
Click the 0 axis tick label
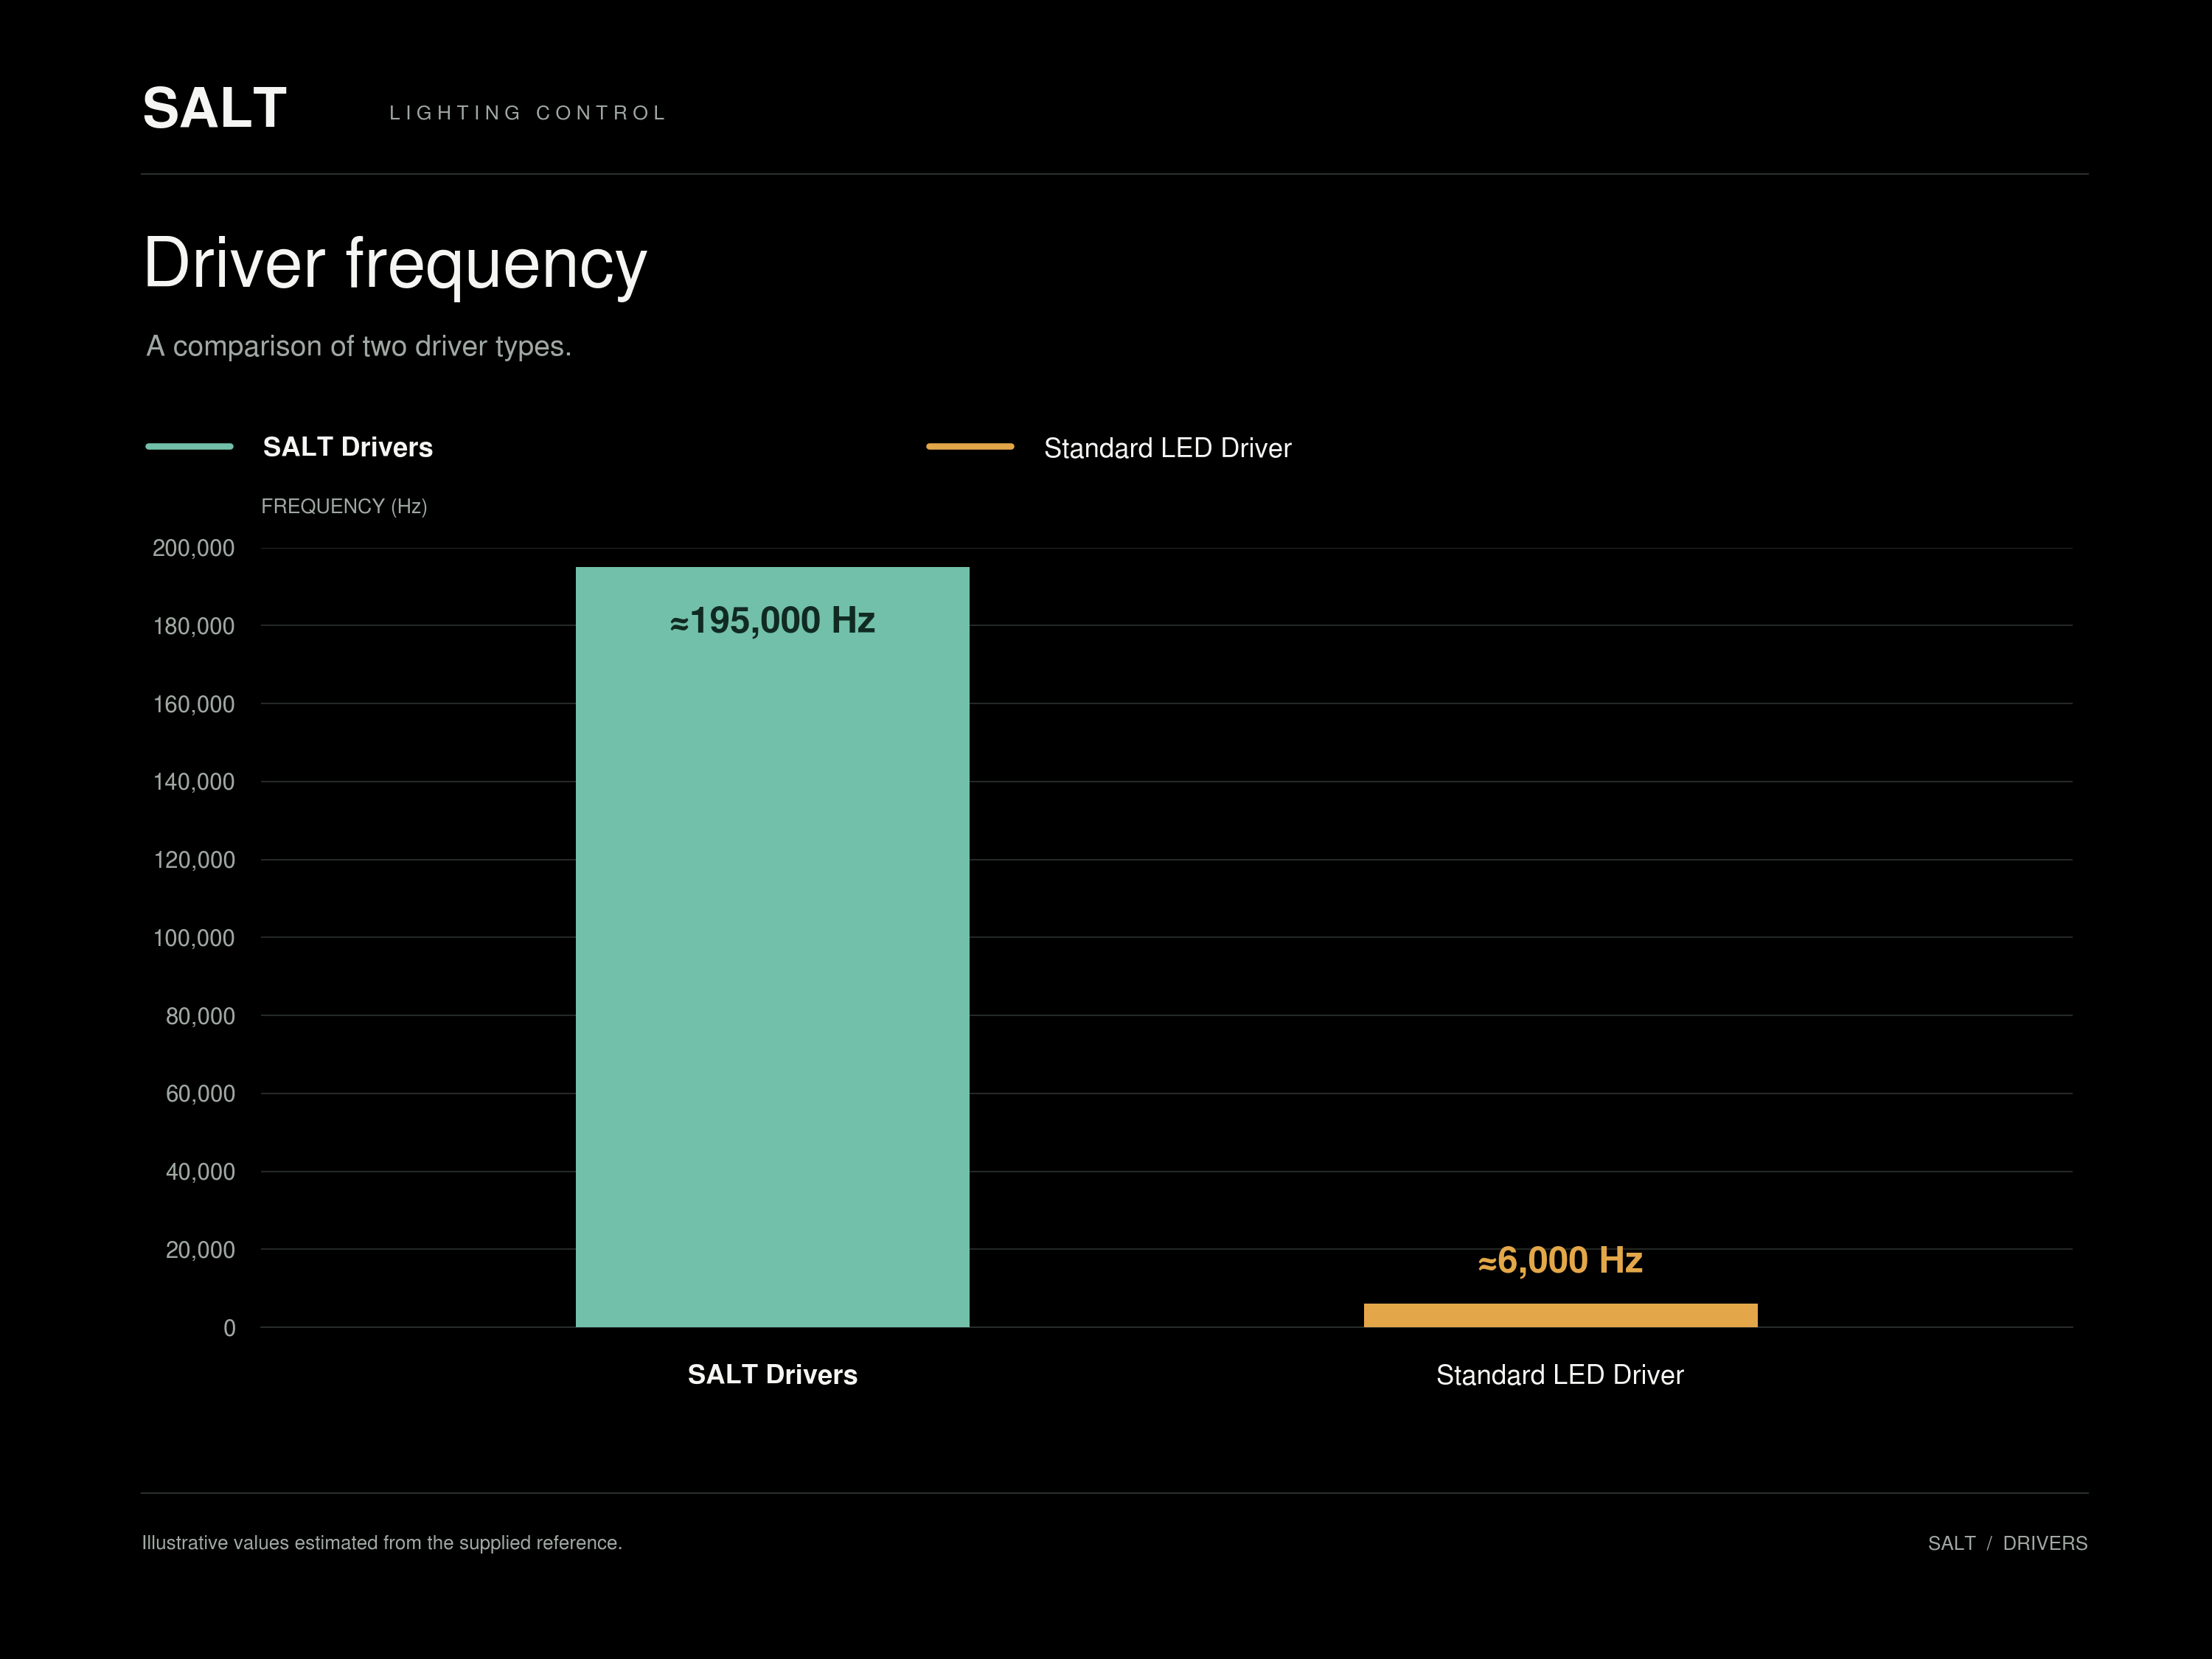[x=229, y=1328]
